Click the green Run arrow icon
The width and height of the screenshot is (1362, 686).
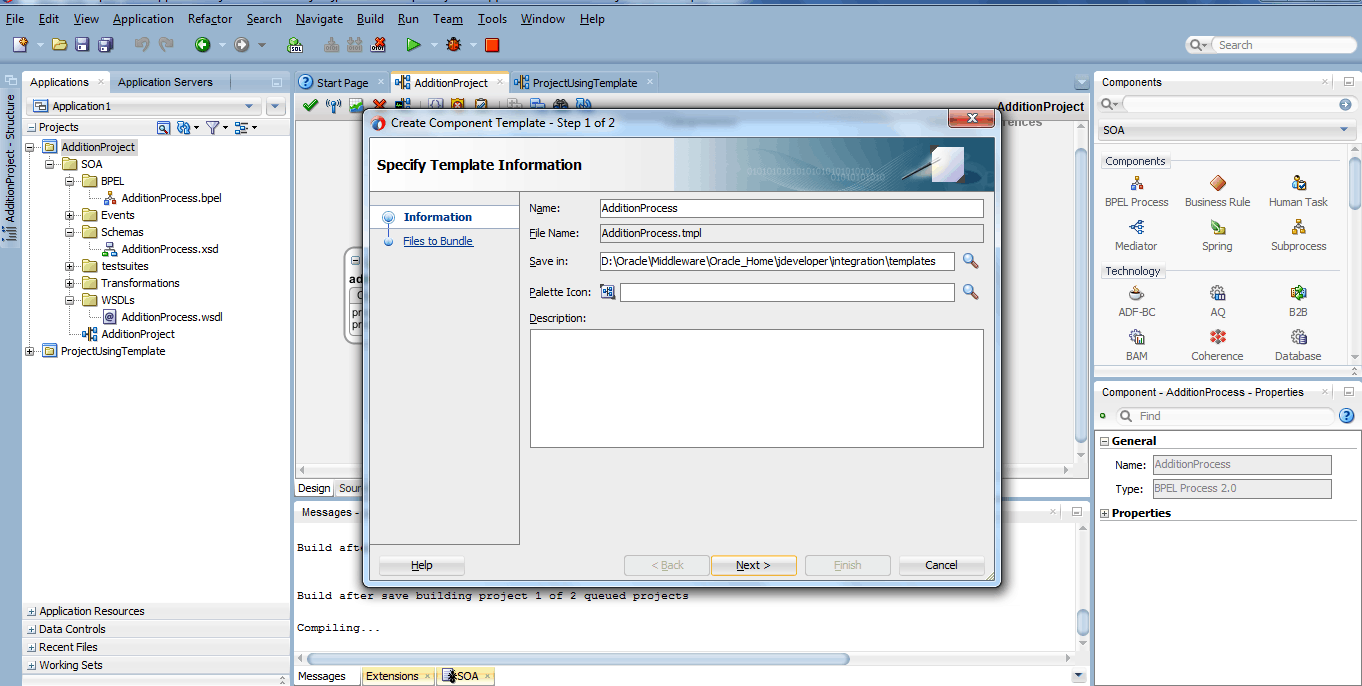click(413, 45)
